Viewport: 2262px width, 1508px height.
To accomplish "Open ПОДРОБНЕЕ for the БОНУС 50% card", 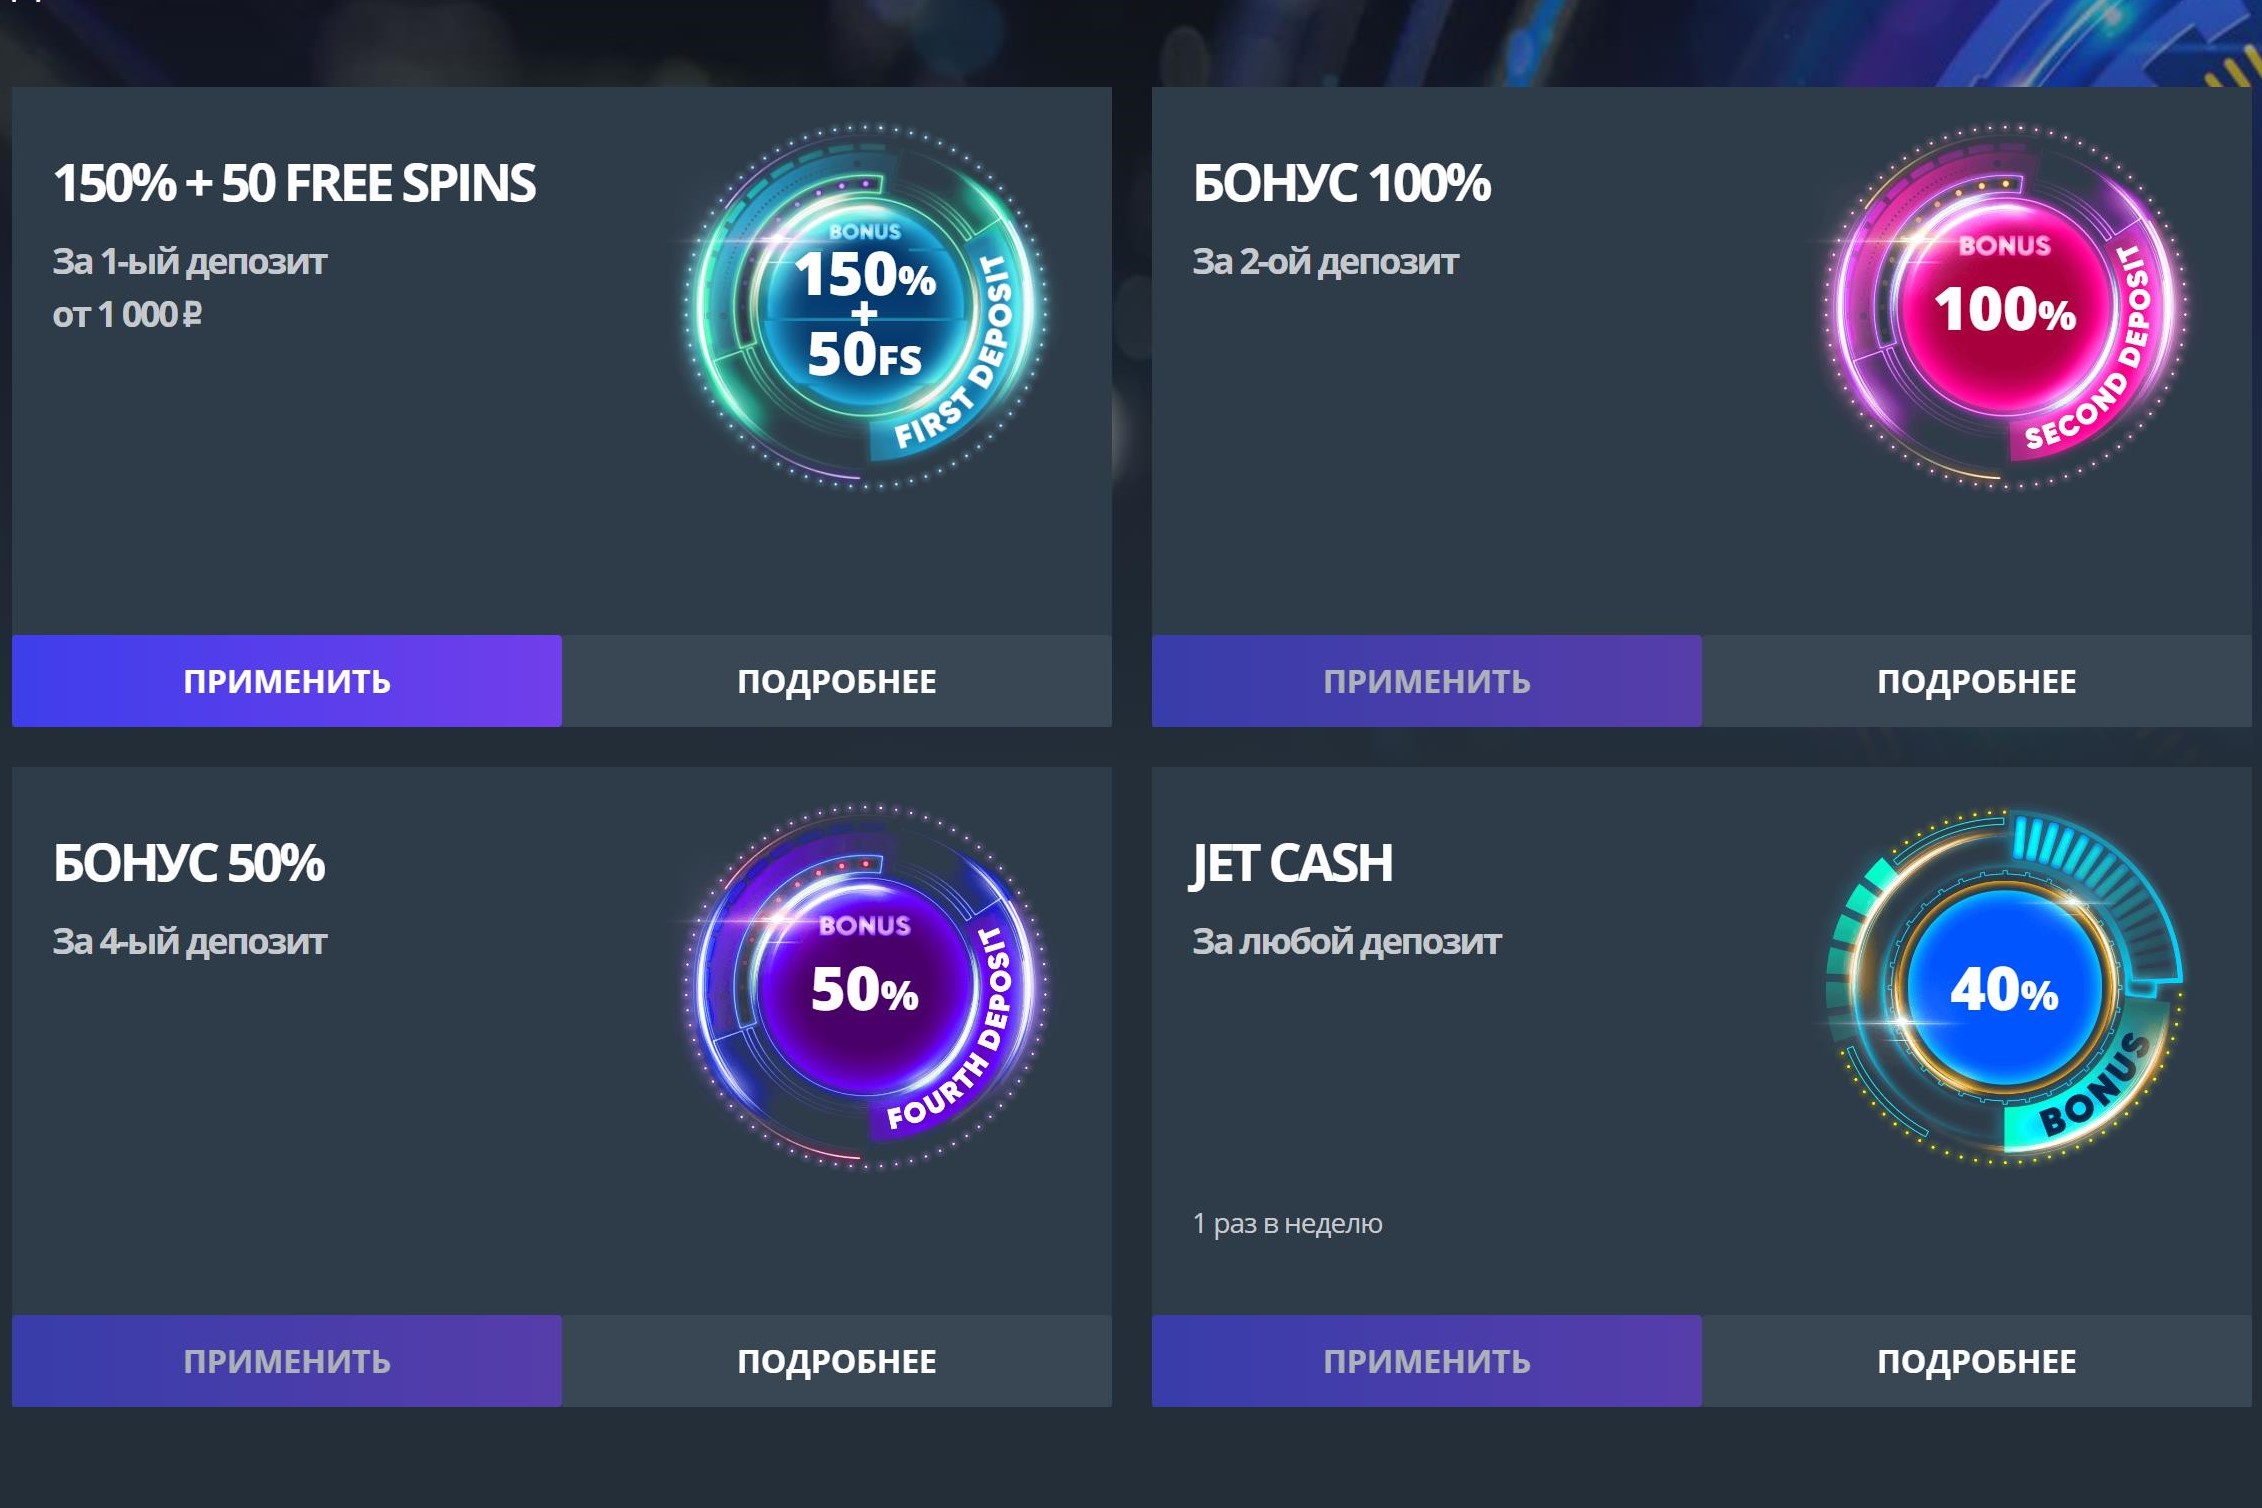I will coord(837,1361).
